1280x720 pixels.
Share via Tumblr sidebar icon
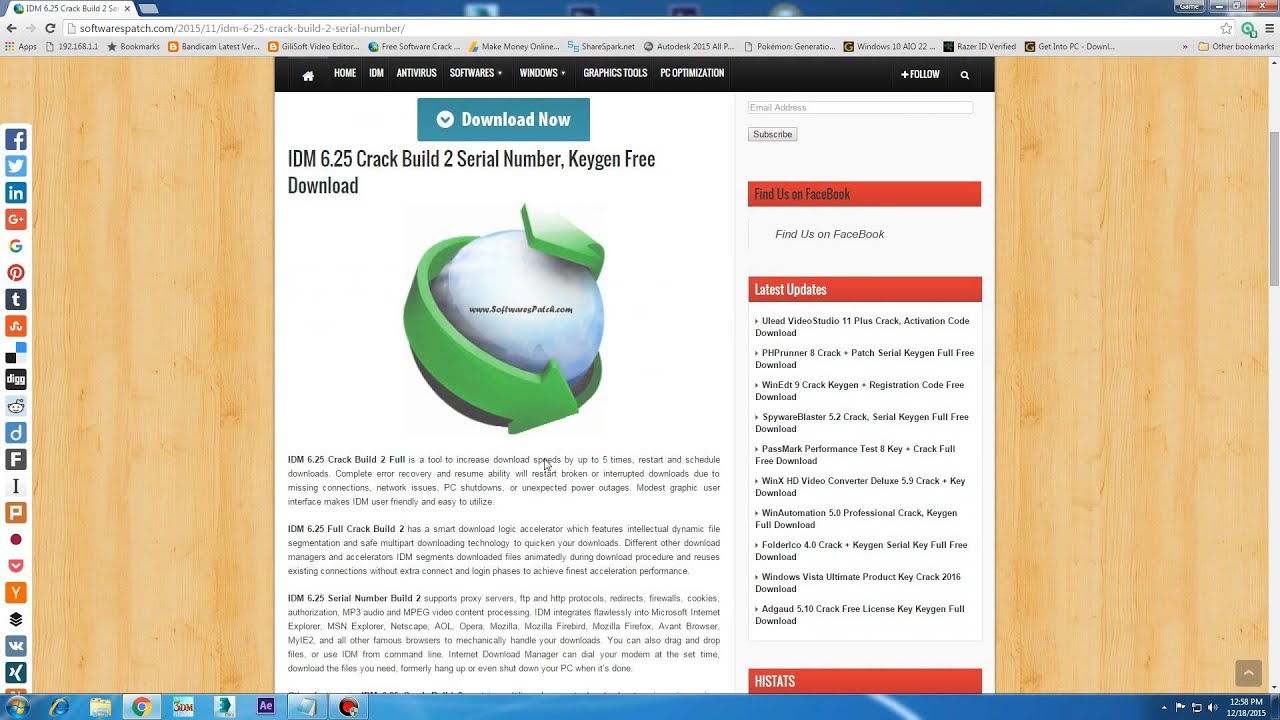pyautogui.click(x=16, y=299)
